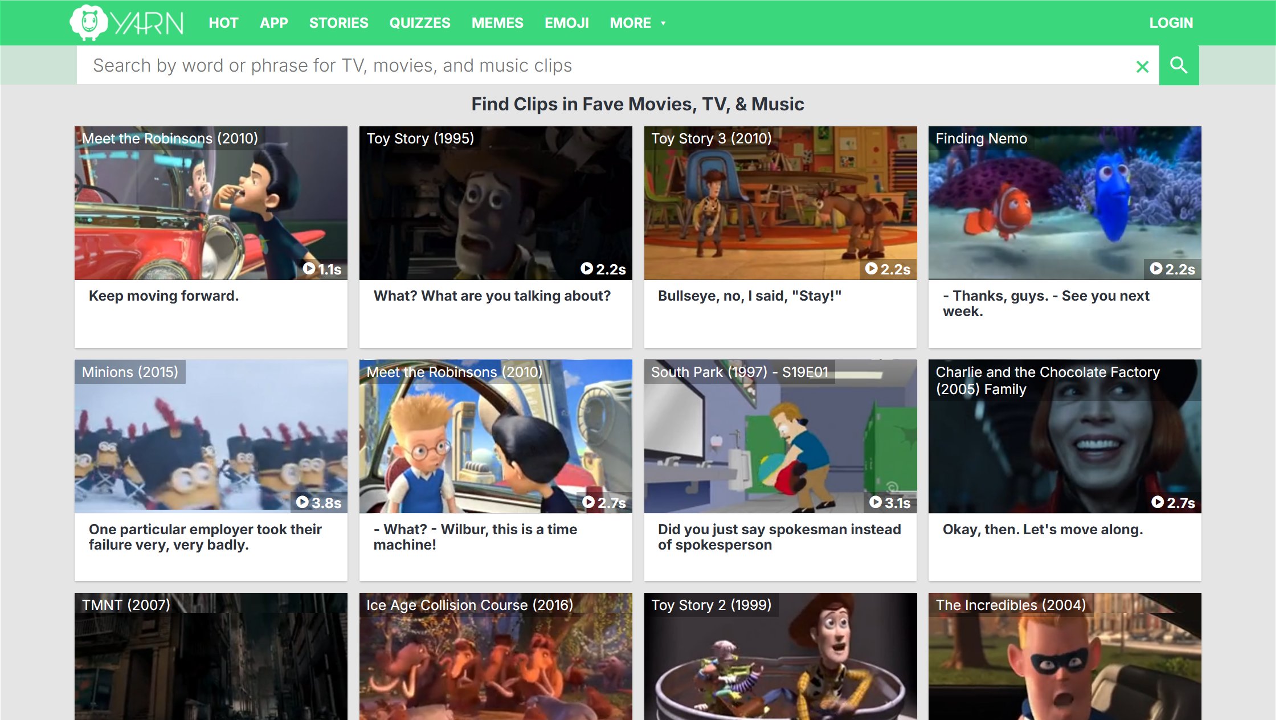The width and height of the screenshot is (1280, 720).
Task: Open the QUIZZES section
Action: coord(420,22)
